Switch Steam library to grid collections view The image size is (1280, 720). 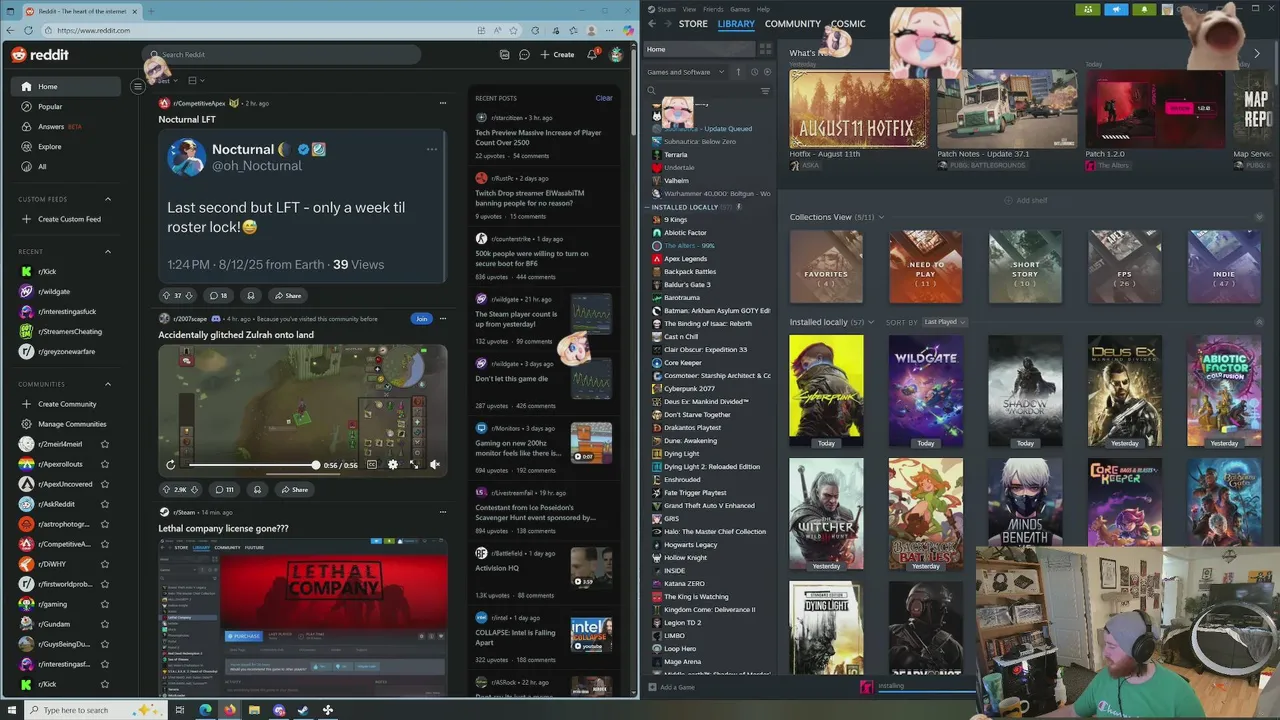(765, 49)
